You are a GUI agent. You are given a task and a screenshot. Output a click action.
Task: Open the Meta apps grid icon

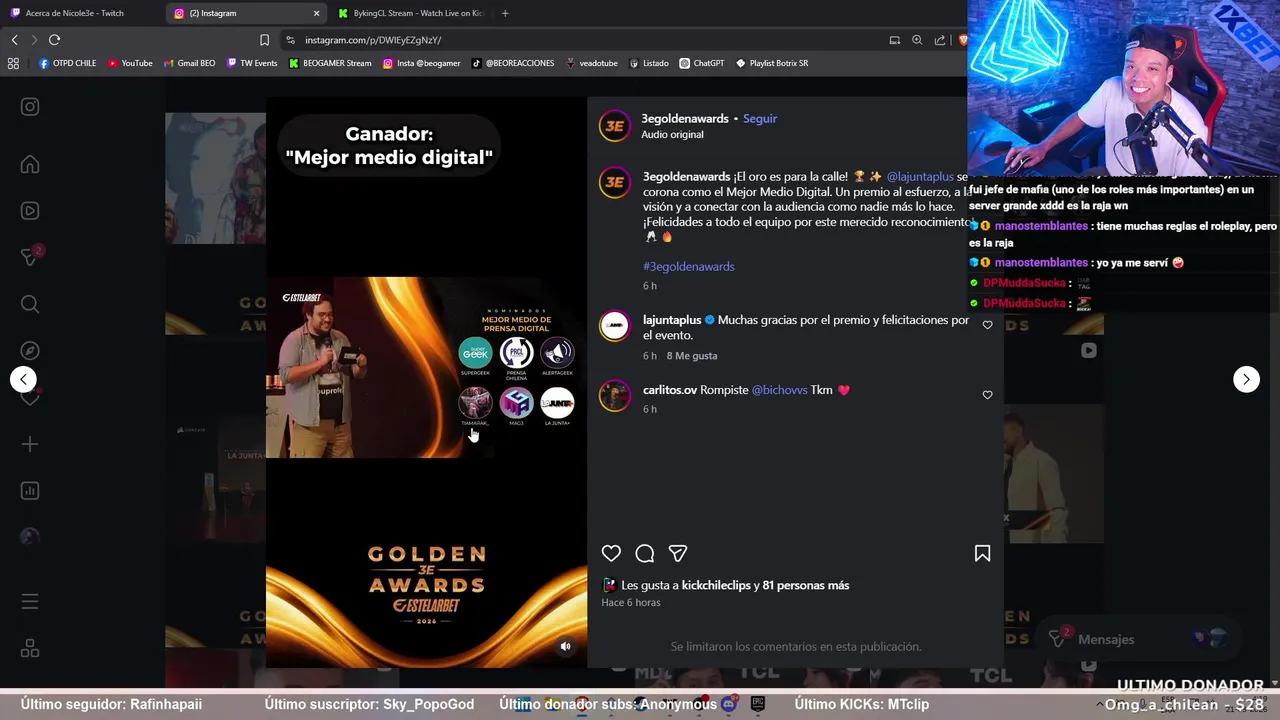(x=30, y=649)
